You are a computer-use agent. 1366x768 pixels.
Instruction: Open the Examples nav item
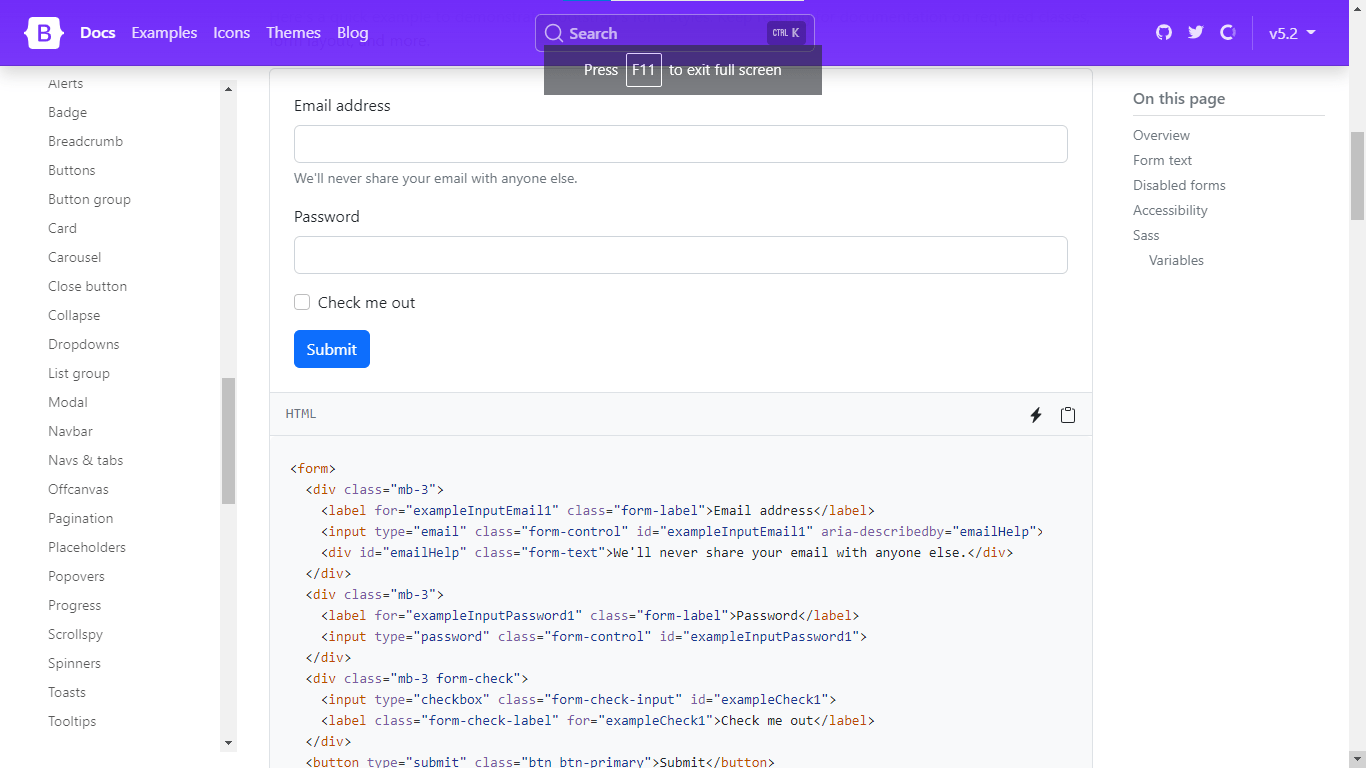pyautogui.click(x=164, y=33)
